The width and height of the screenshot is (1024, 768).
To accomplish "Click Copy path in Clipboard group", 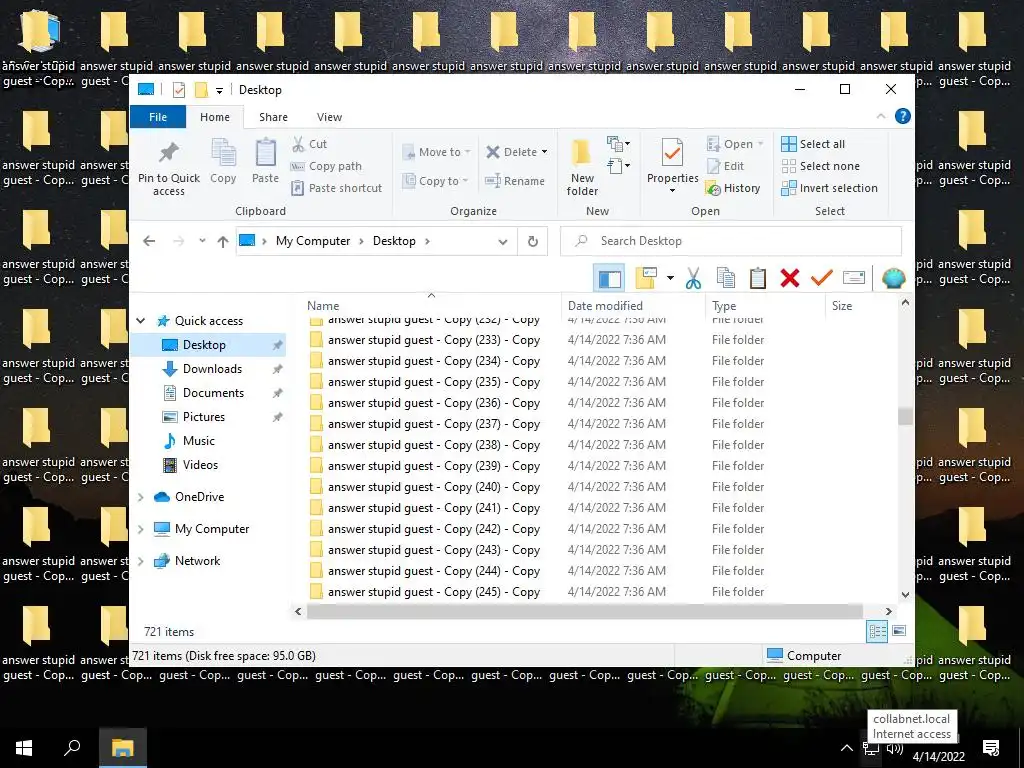I will pyautogui.click(x=326, y=166).
